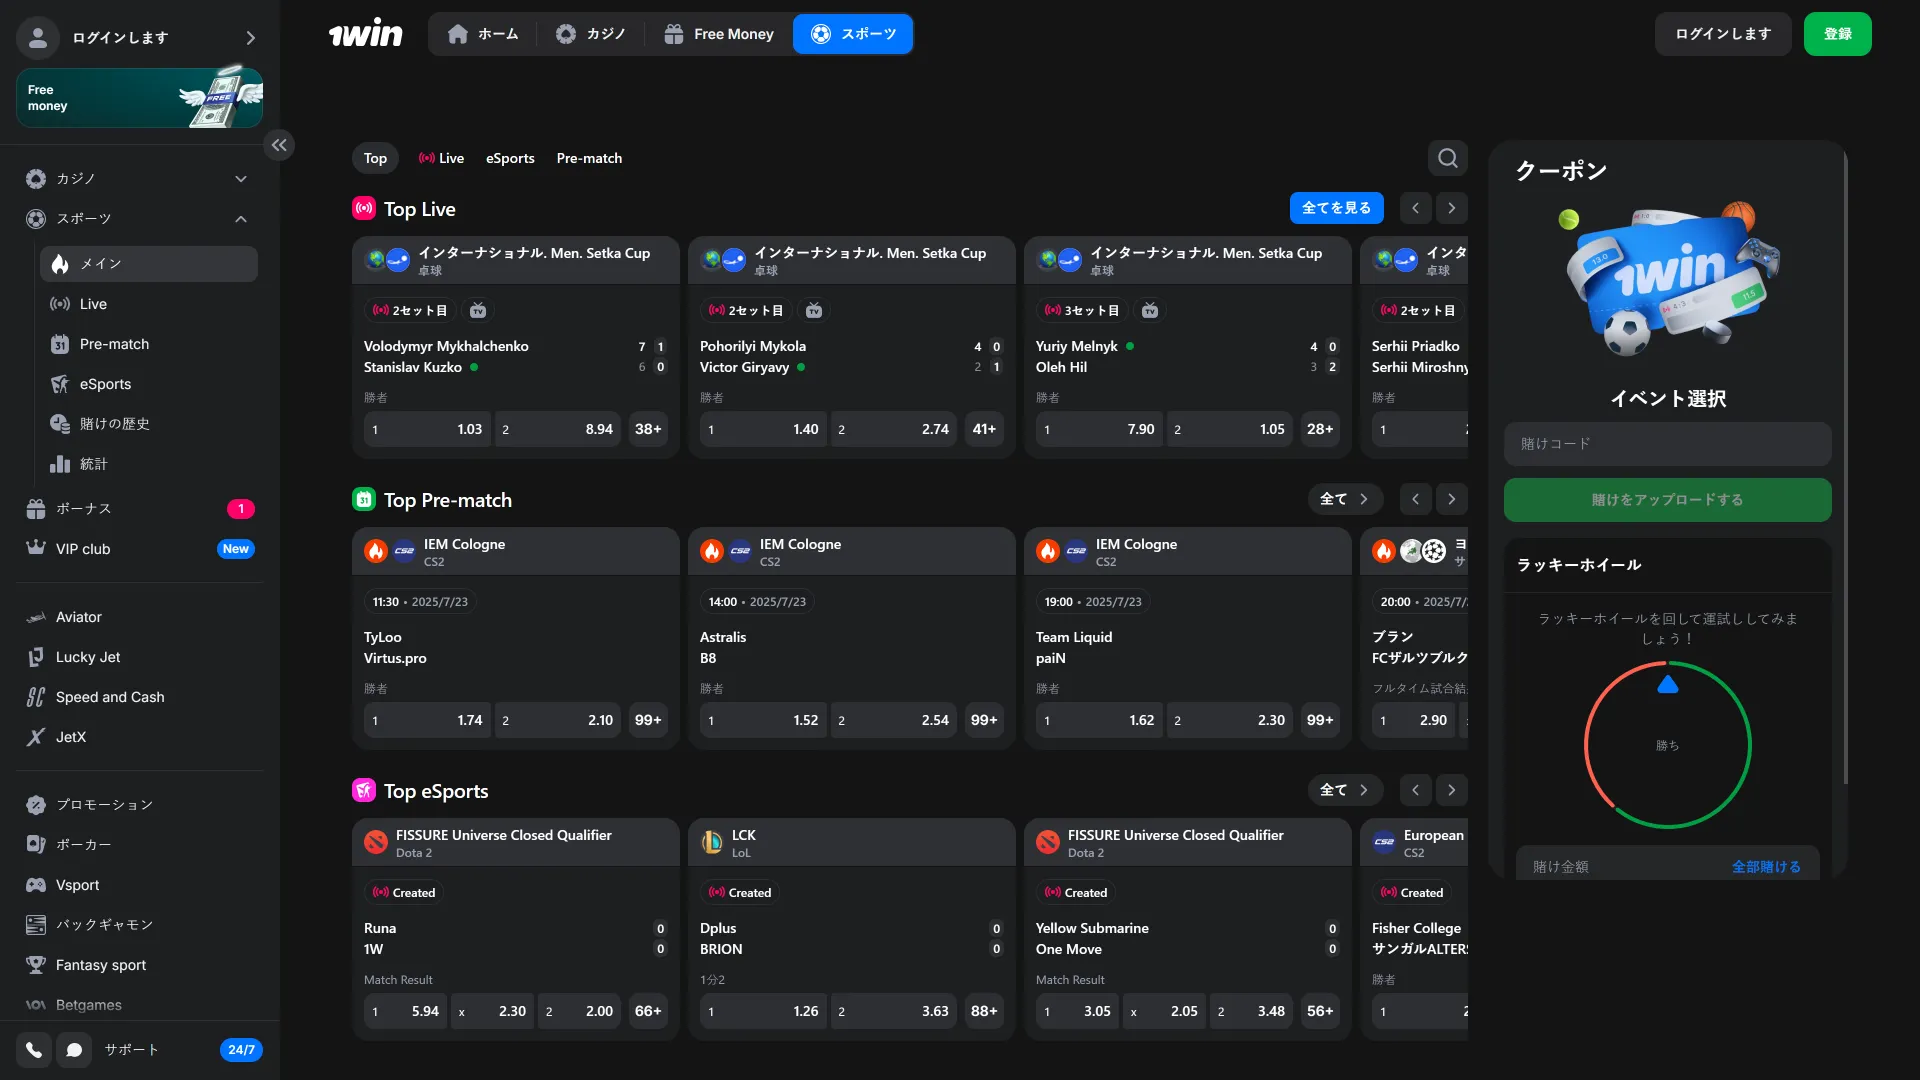Viewport: 1920px width, 1080px height.
Task: Bet on BRION at 3.63
Action: [x=894, y=1011]
